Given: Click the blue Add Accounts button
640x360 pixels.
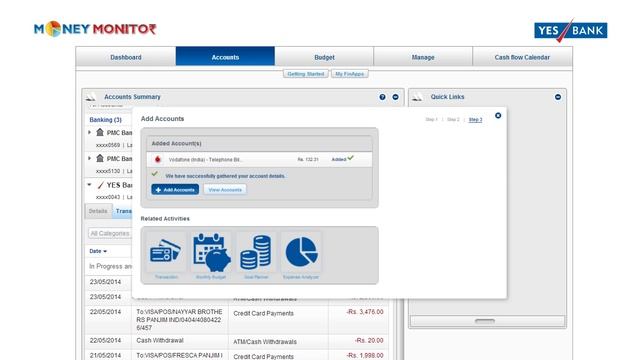Looking at the screenshot, I should [175, 190].
